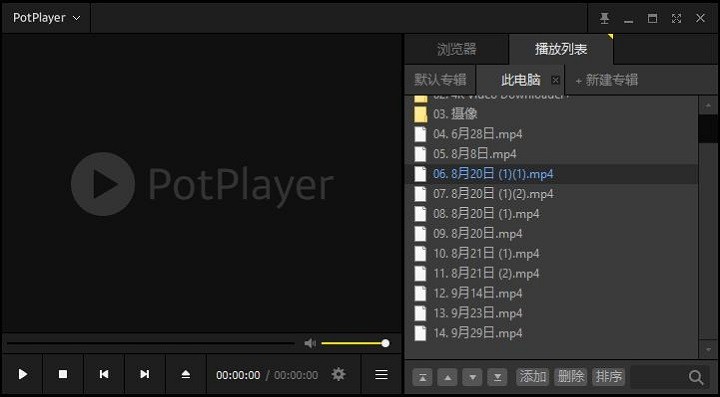Screen dimensions: 720x397
Task: Click the 排序 sort button
Action: pyautogui.click(x=609, y=377)
